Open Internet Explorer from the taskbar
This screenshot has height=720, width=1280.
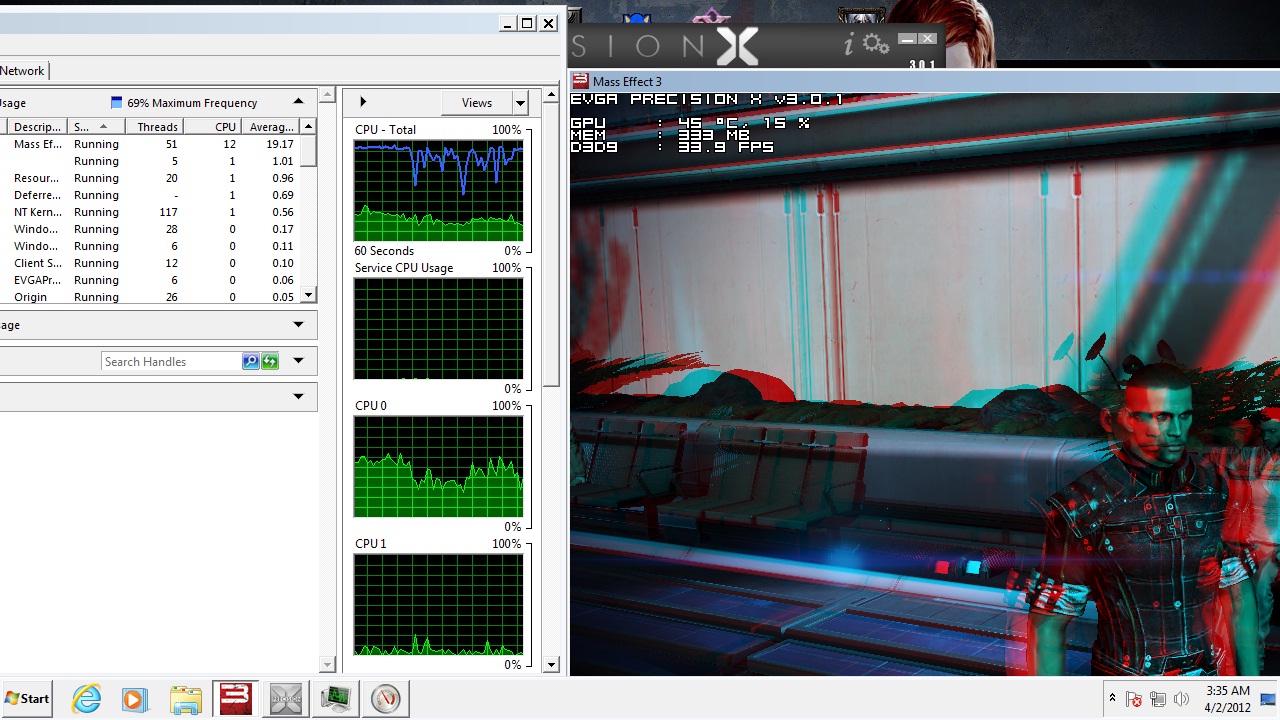tap(87, 699)
